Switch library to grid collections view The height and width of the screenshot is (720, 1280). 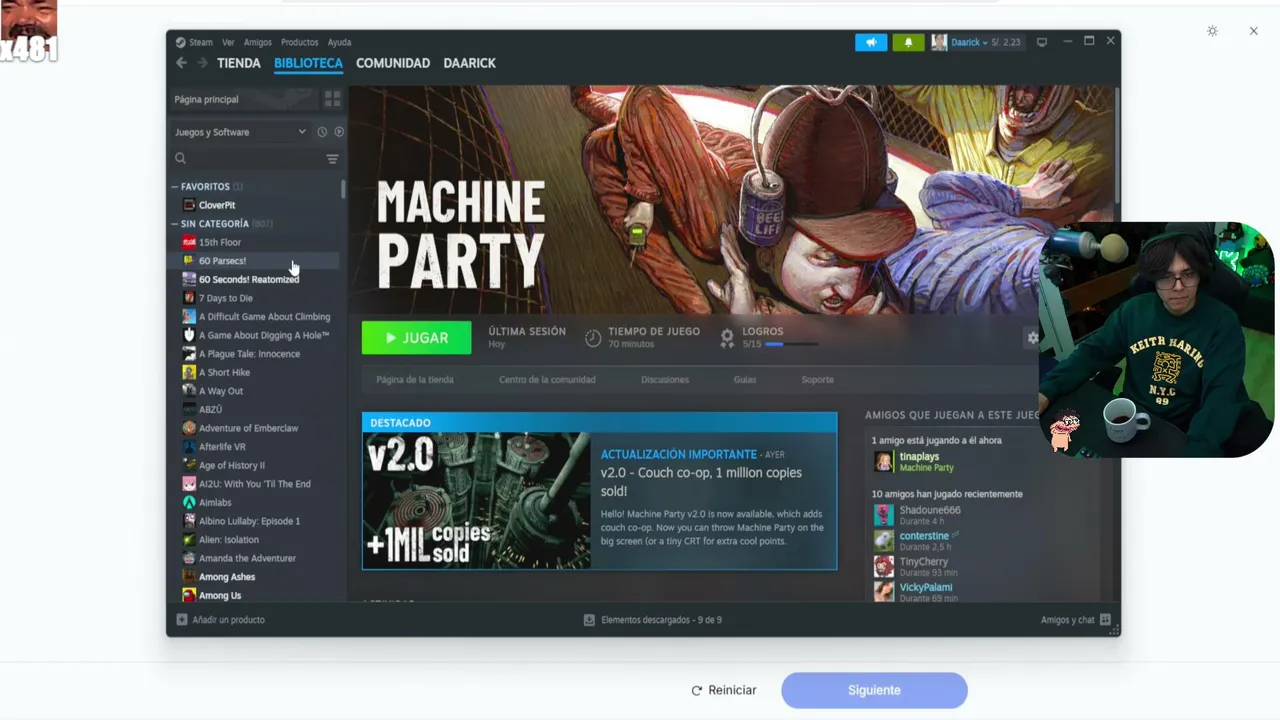point(333,99)
